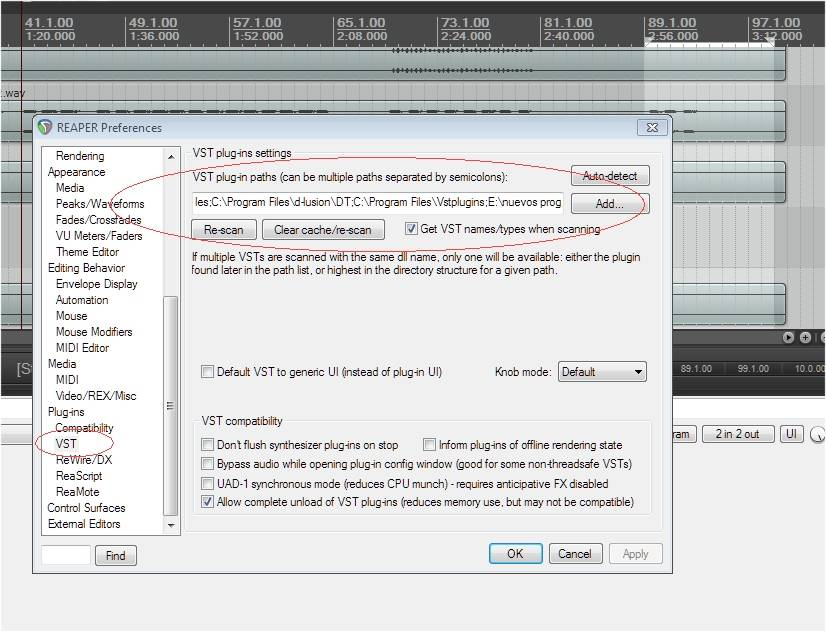826x632 pixels.
Task: Click into the VST plug-in paths field
Action: pyautogui.click(x=377, y=202)
